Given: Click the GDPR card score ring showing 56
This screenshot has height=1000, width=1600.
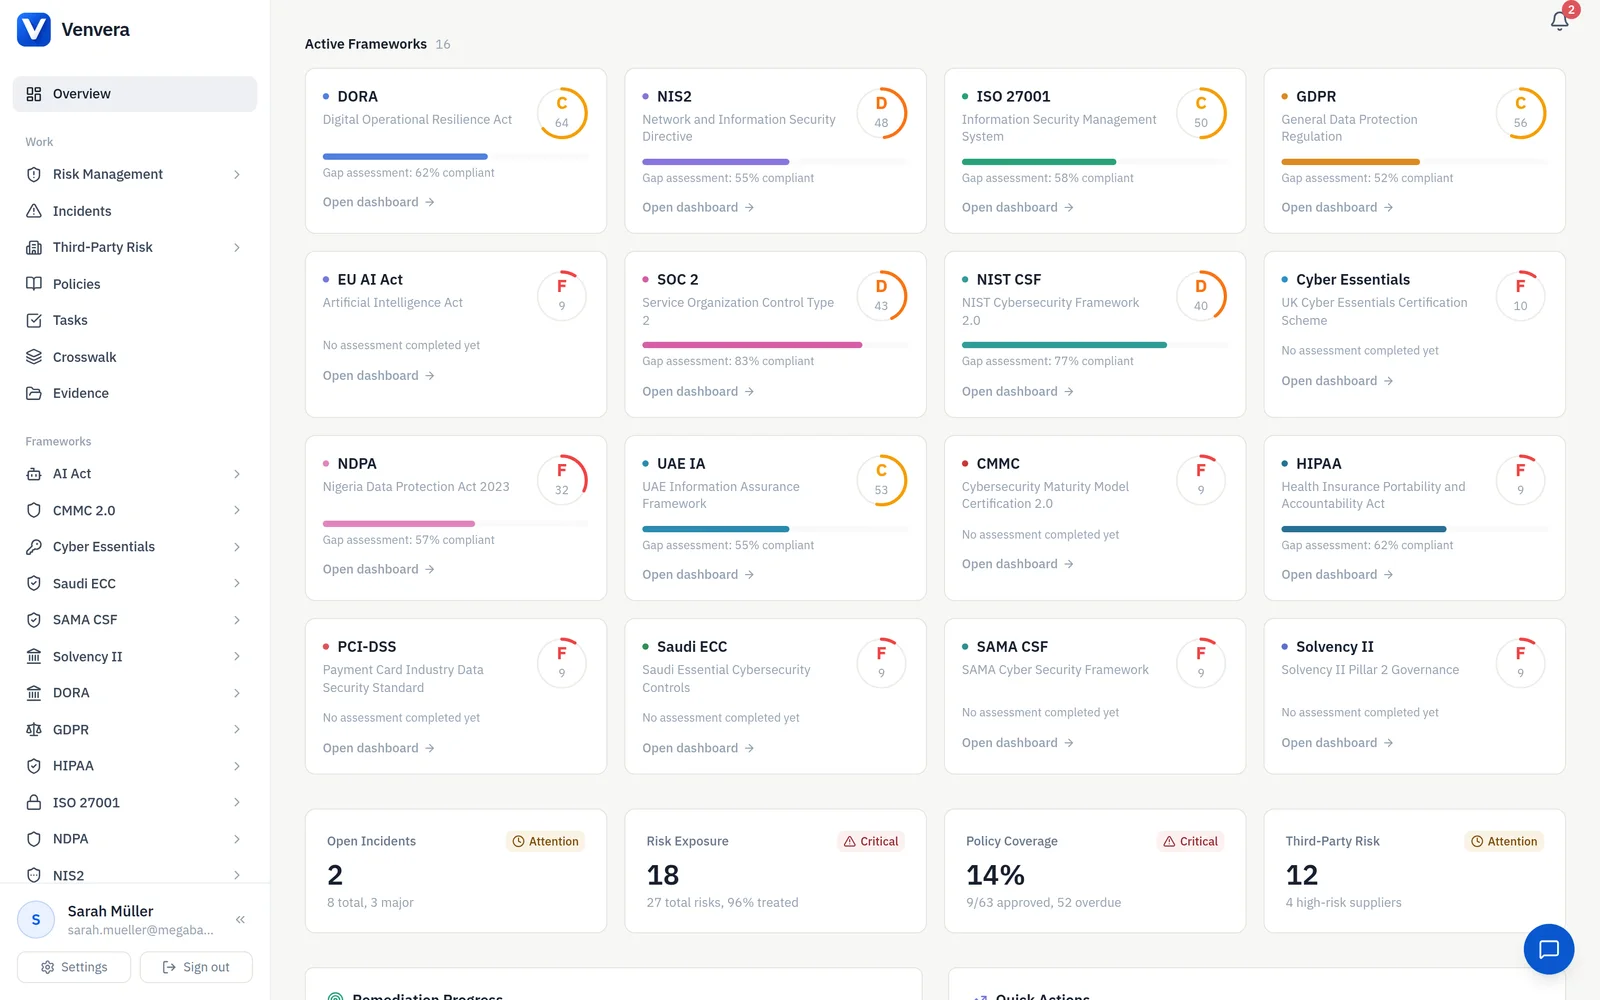Looking at the screenshot, I should tap(1520, 113).
